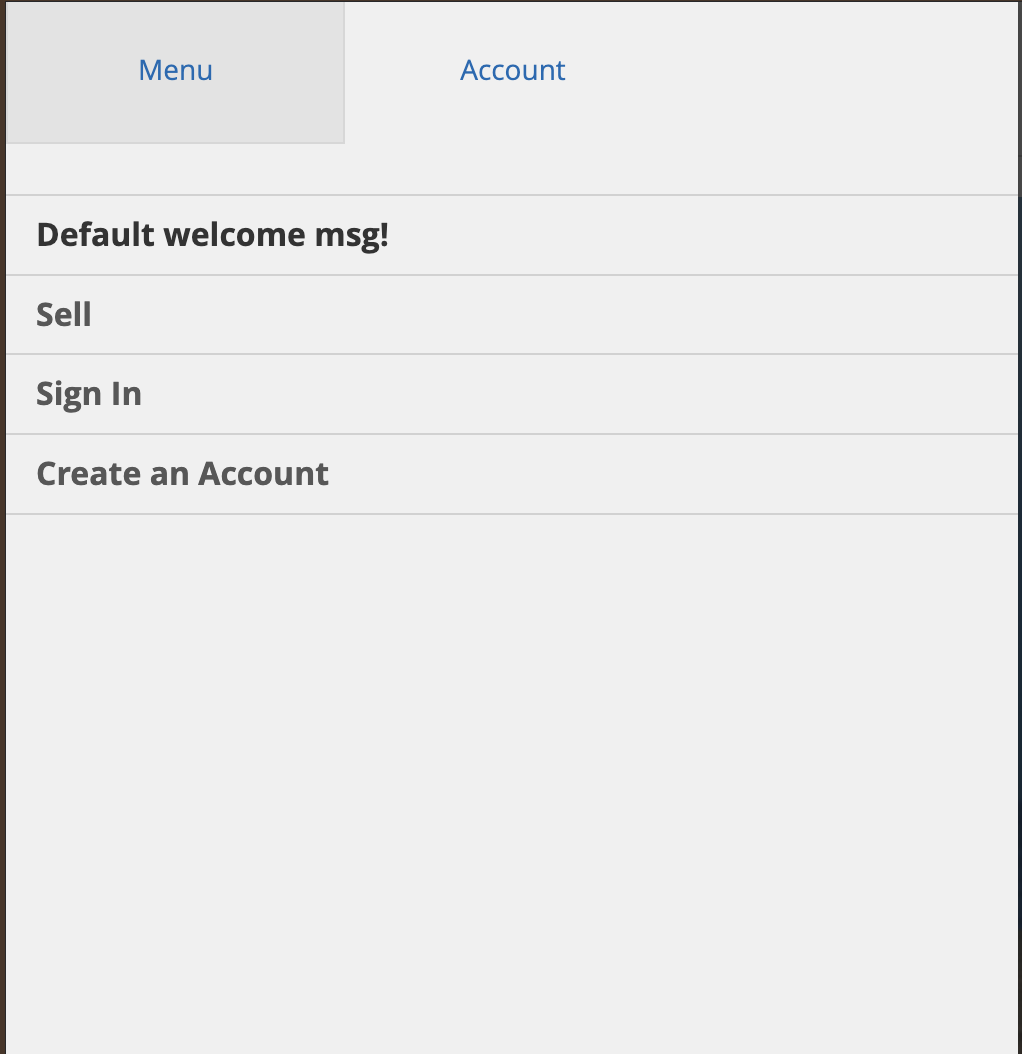Tap the word Menu in tab bar
Screen dimensions: 1022x1054
[175, 71]
